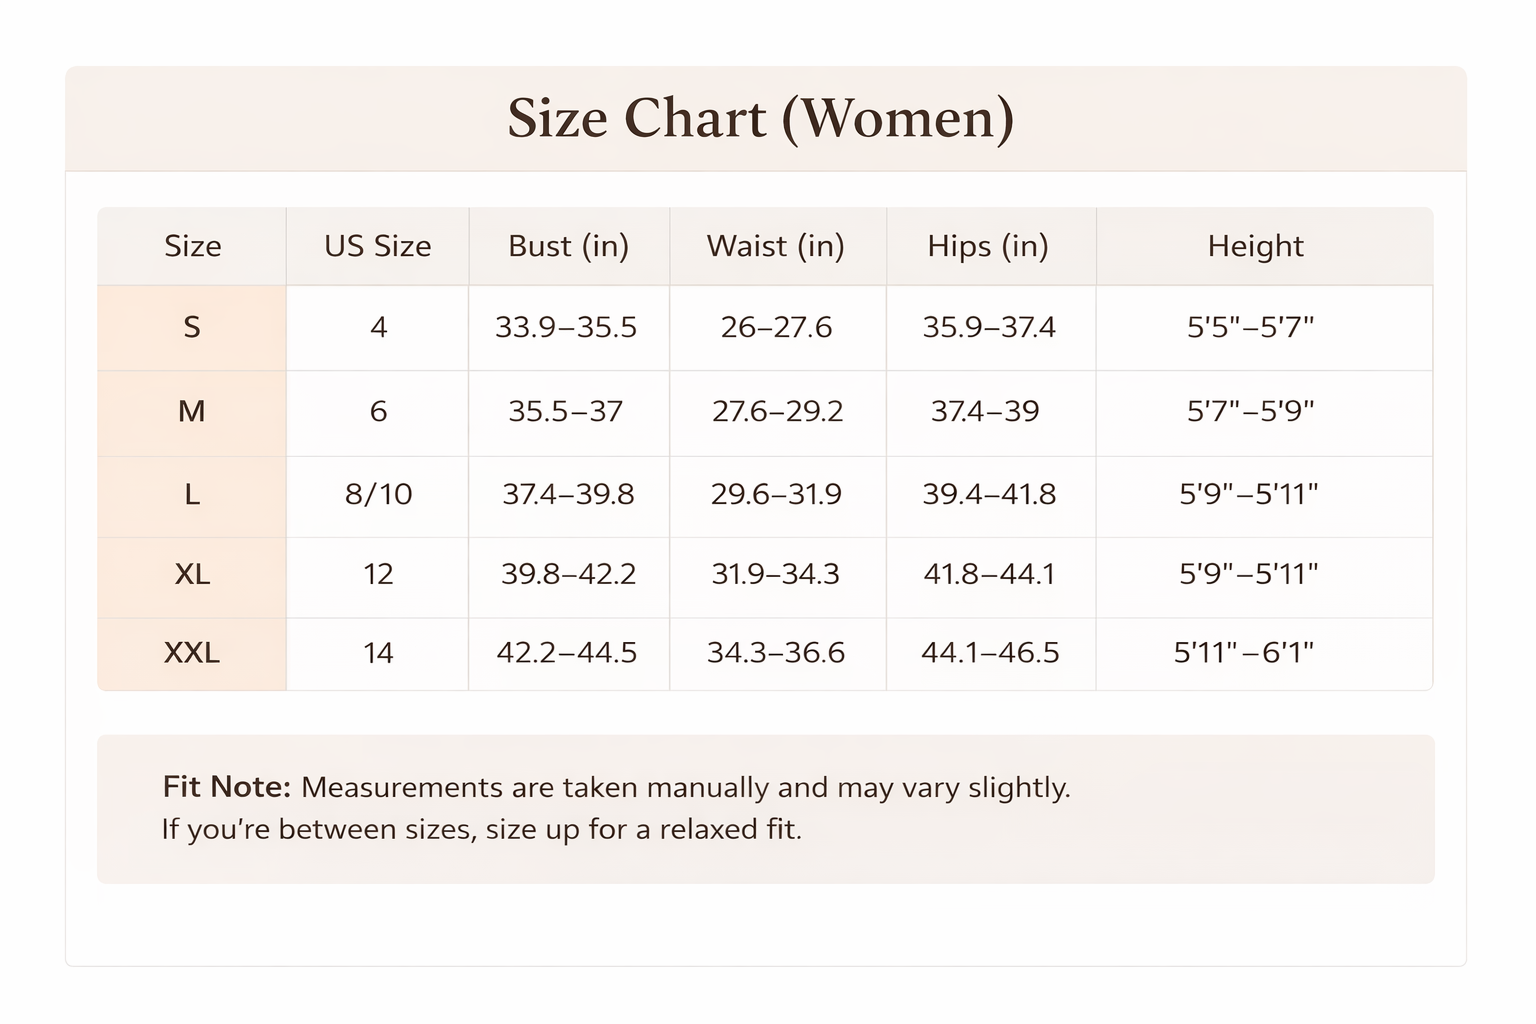Select bust value 33.9–35.5
Viewport: 1536px width, 1024px height.
click(x=566, y=327)
